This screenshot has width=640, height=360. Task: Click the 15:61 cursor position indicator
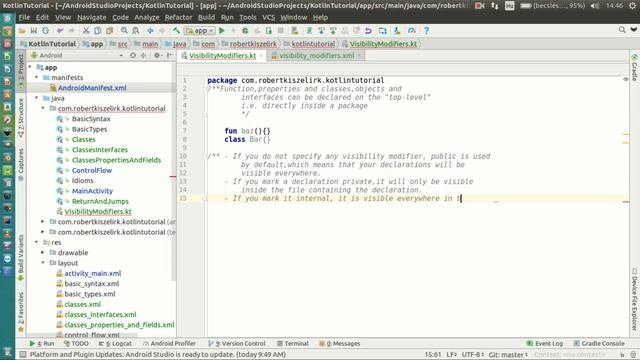pos(433,355)
